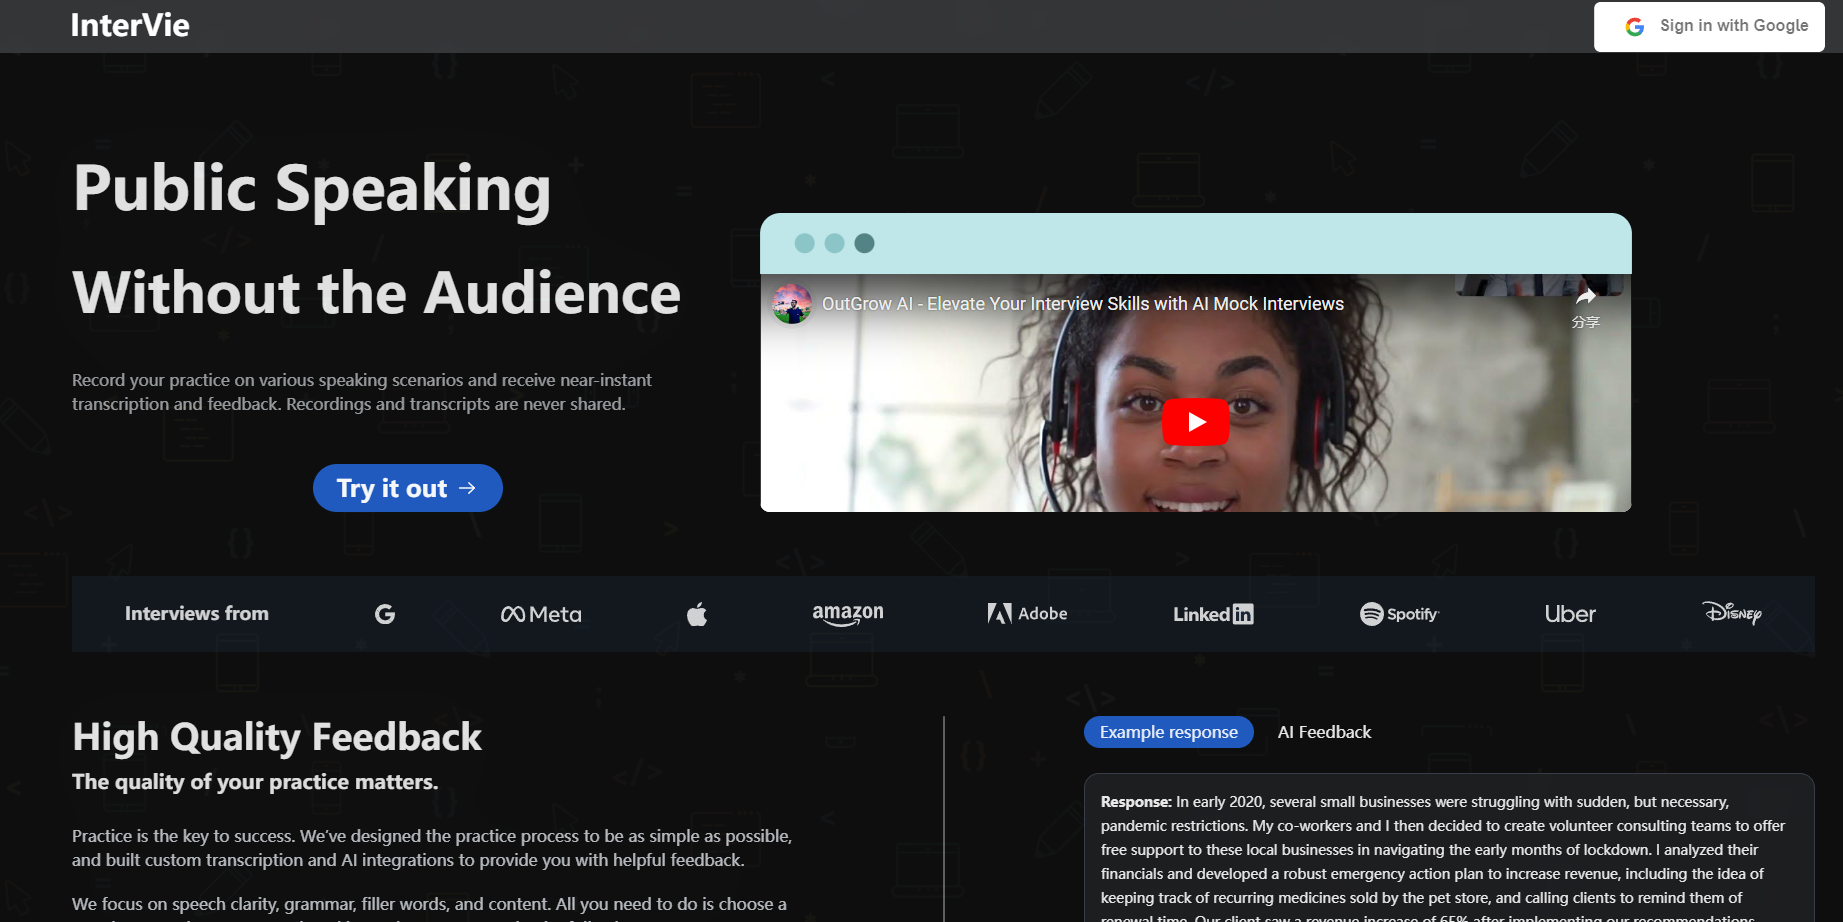Click the OutGrow AI channel avatar

coord(791,303)
